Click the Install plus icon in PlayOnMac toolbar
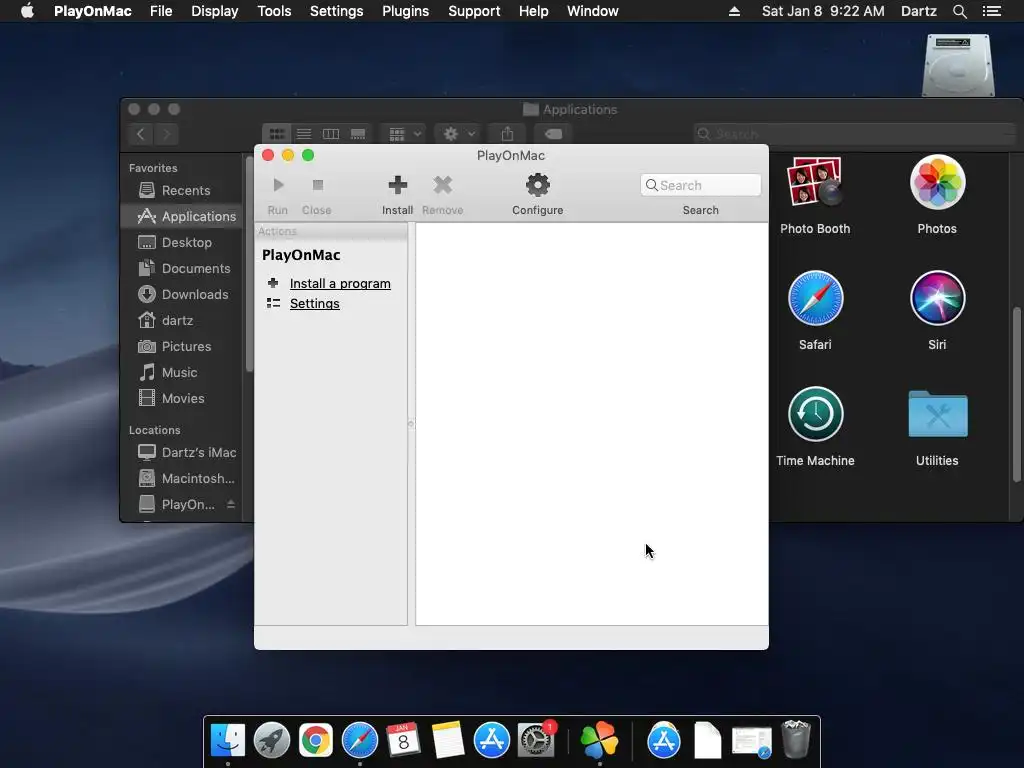The height and width of the screenshot is (768, 1024). coord(397,185)
